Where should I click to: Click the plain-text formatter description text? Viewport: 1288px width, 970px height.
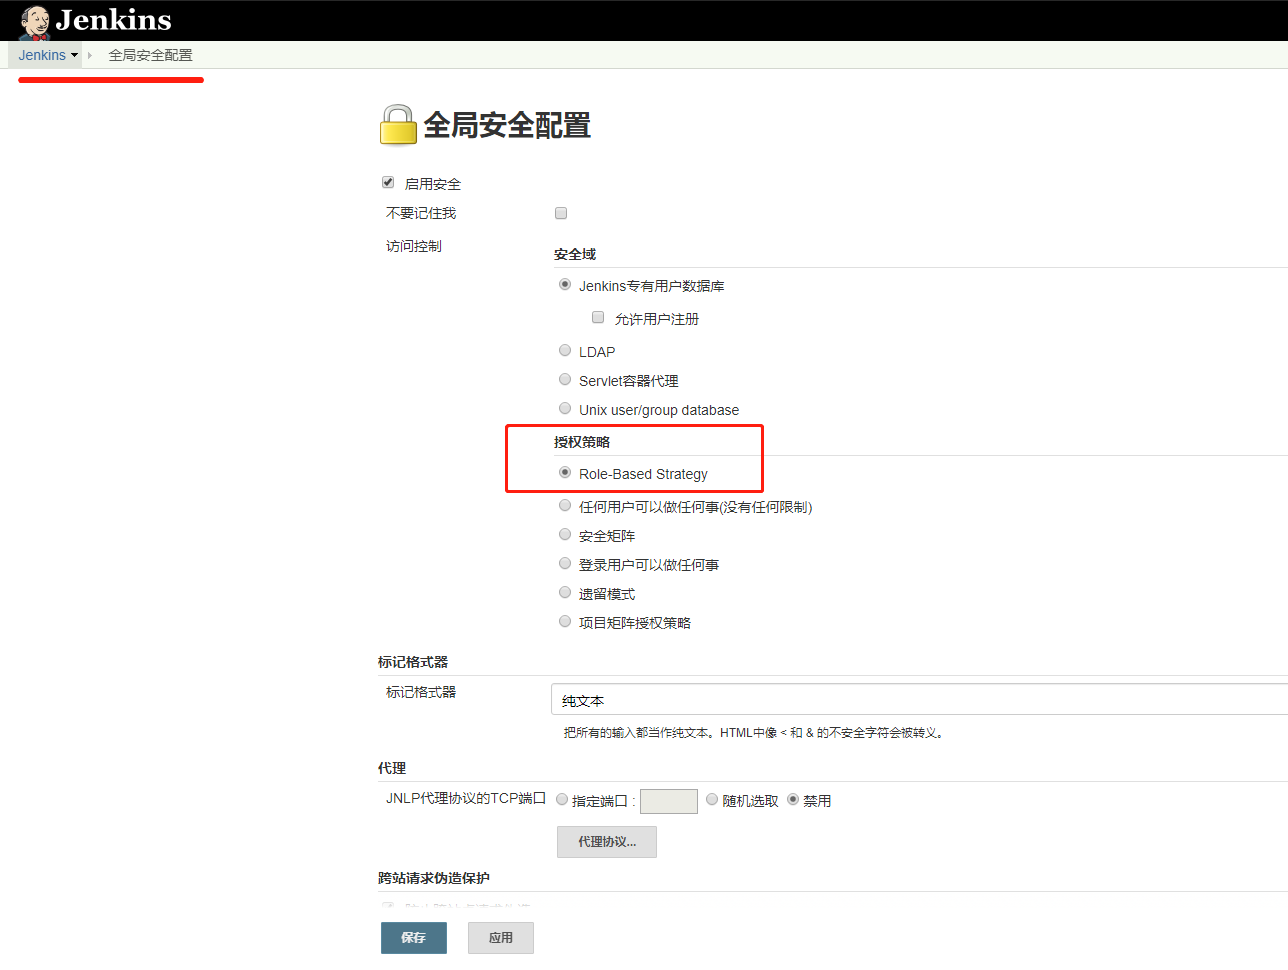click(x=755, y=733)
